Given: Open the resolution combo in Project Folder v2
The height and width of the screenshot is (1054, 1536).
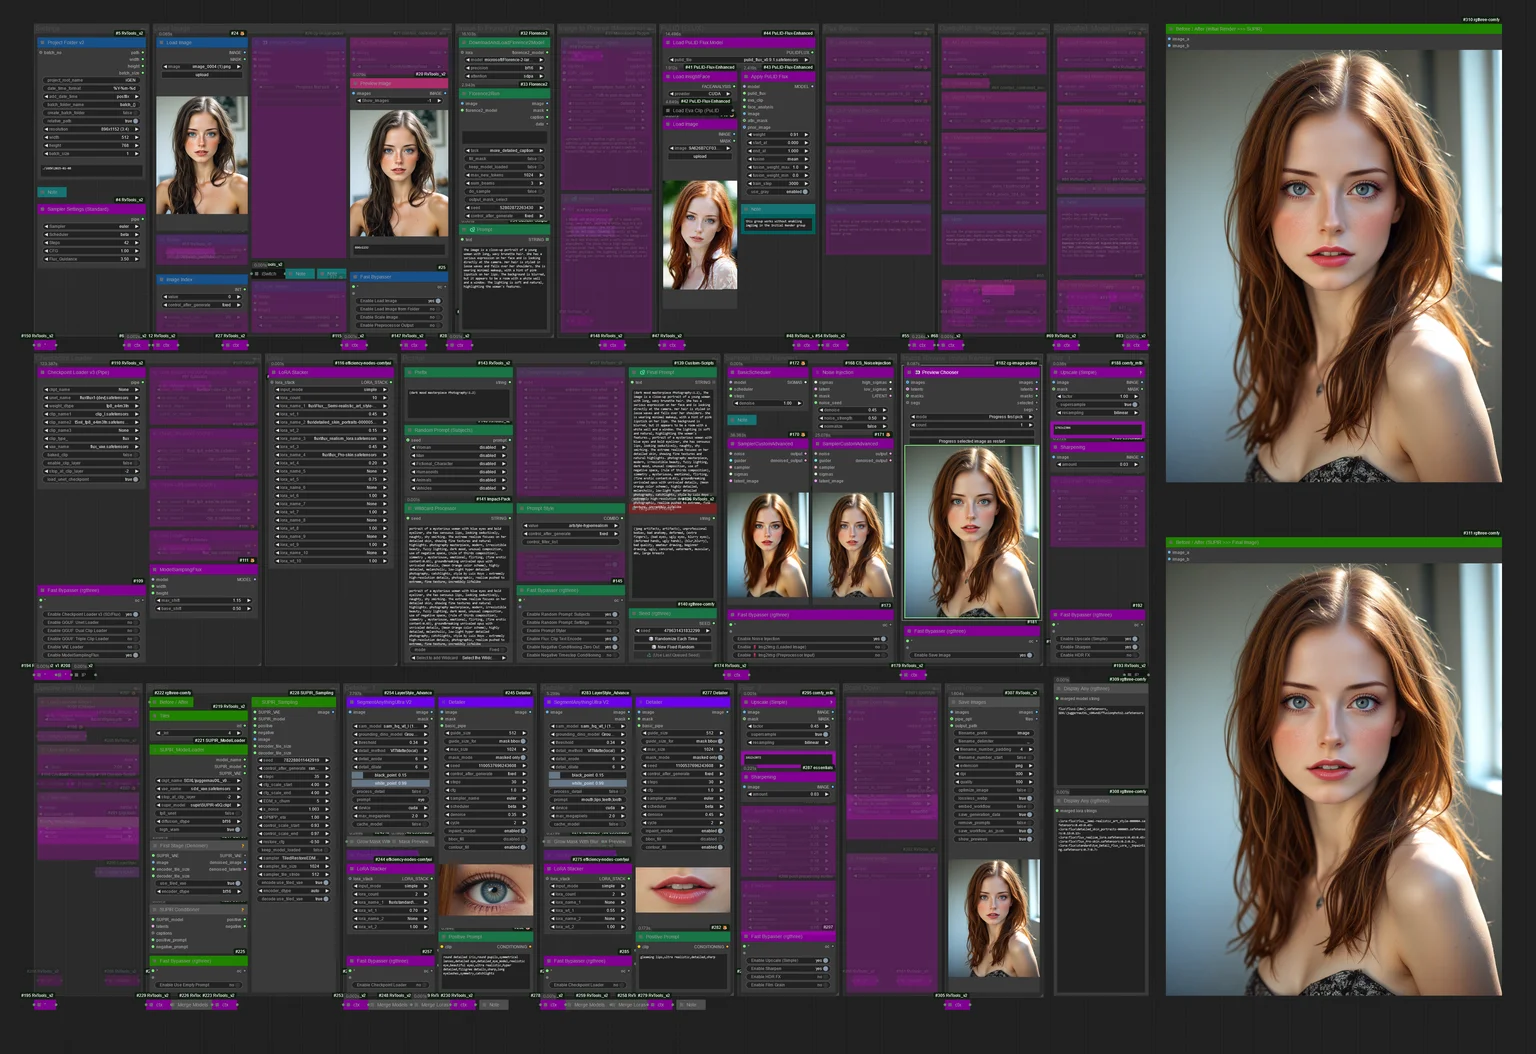Looking at the screenshot, I should click(92, 129).
